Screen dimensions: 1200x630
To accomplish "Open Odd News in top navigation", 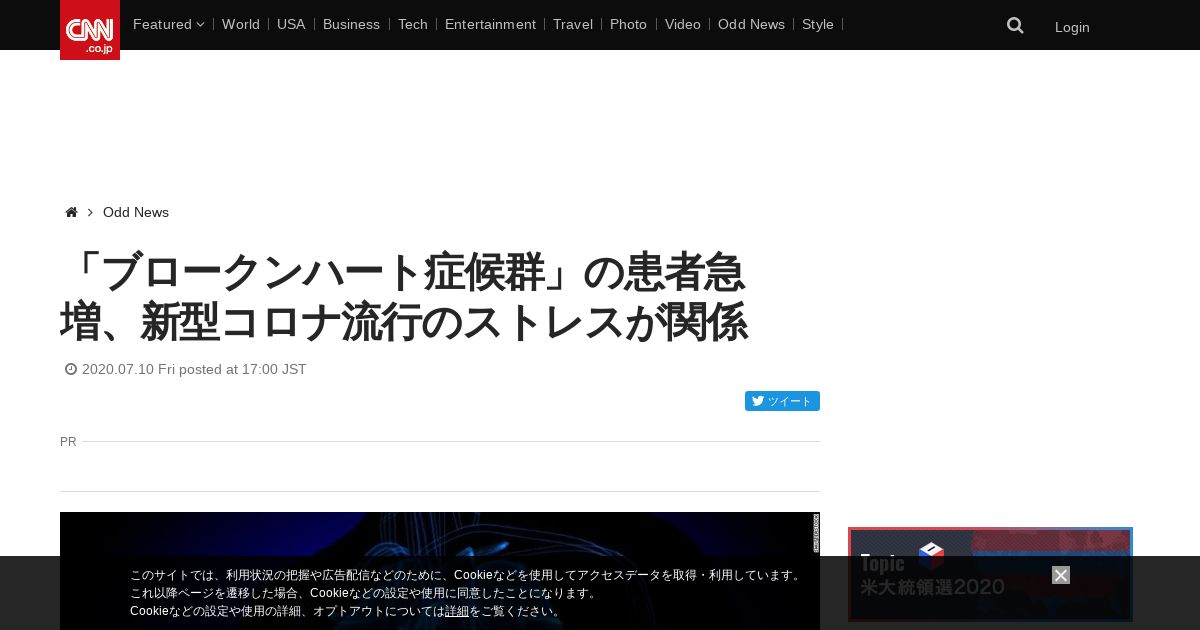I will coord(751,24).
